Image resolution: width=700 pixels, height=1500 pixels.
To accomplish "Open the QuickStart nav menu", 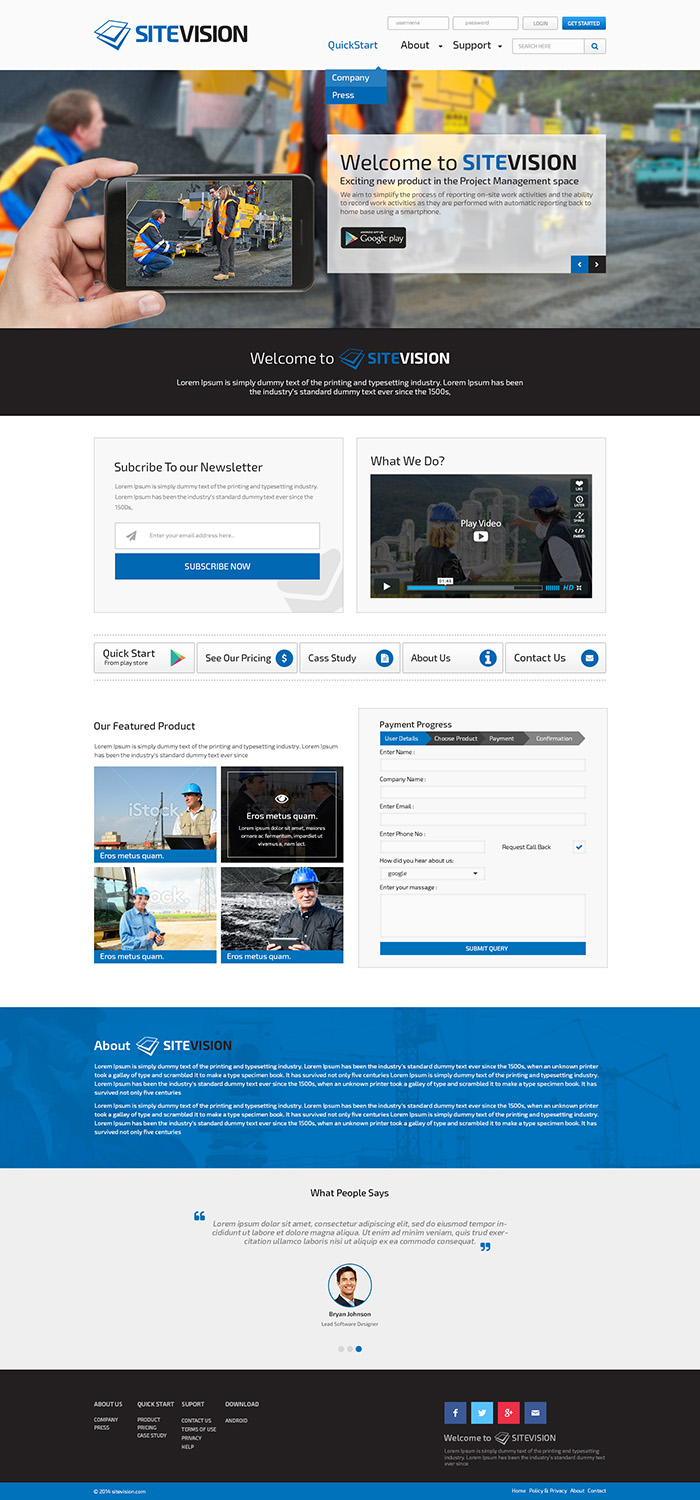I will click(353, 45).
